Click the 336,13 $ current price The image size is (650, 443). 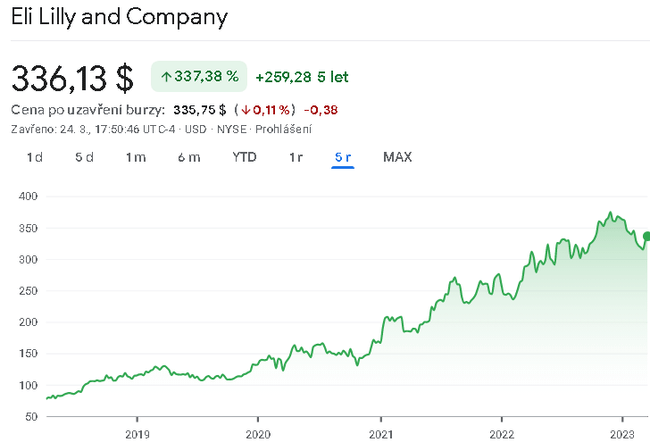(72, 76)
